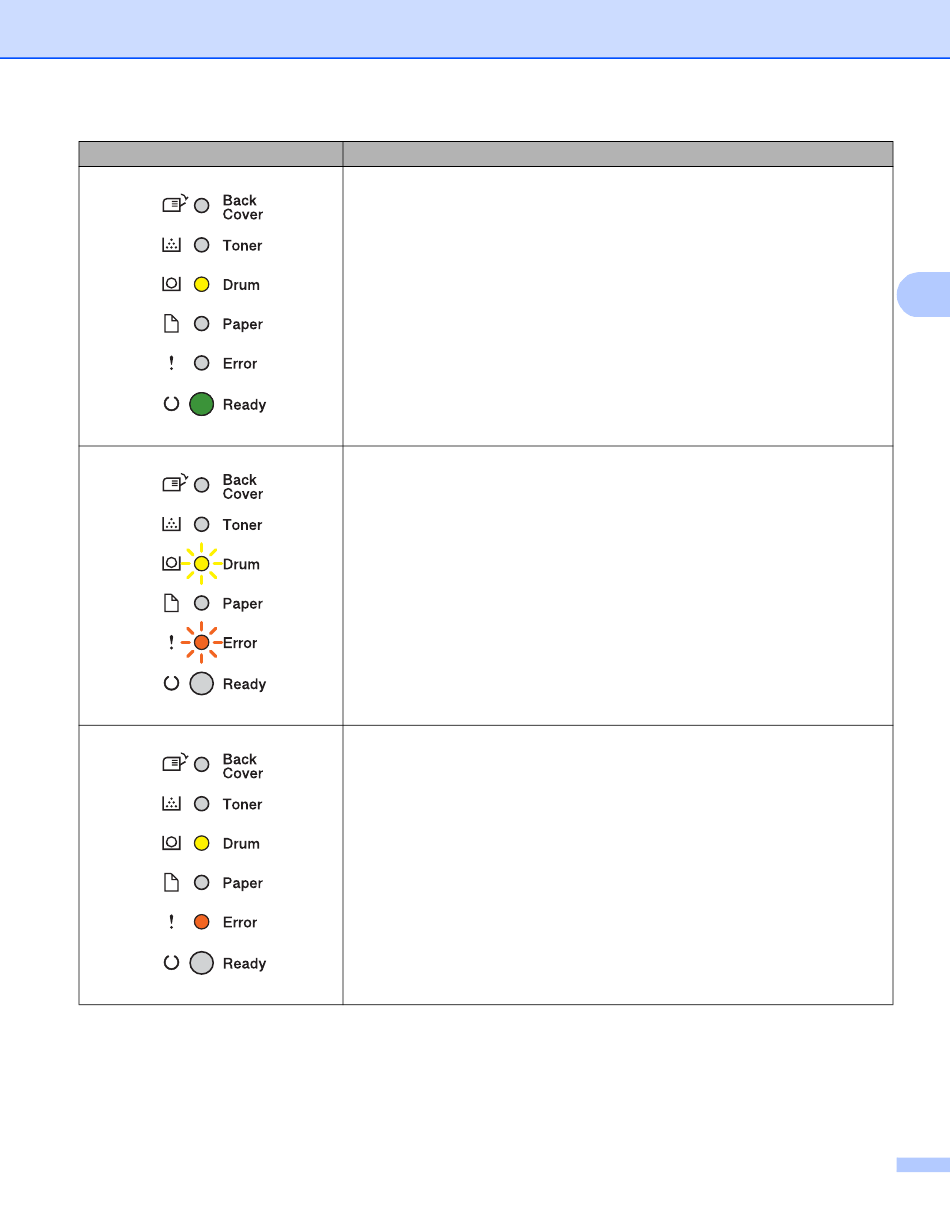This screenshot has height=1229, width=950.
Task: Click the Paper icon in second panel
Action: [171, 604]
